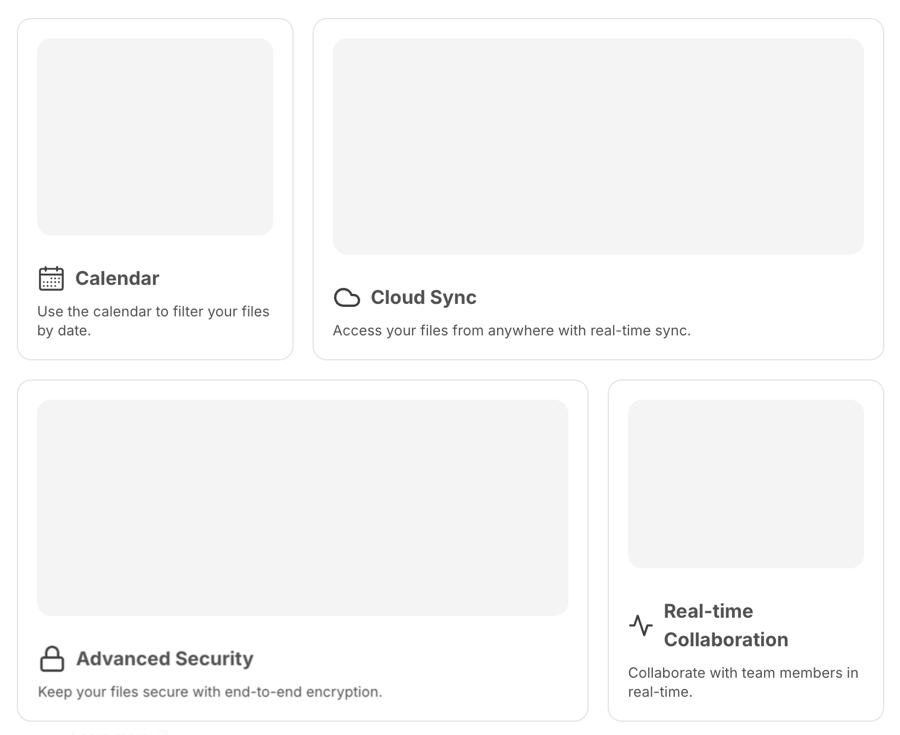
Task: Click the Real-time Collaboration heading
Action: click(x=726, y=625)
